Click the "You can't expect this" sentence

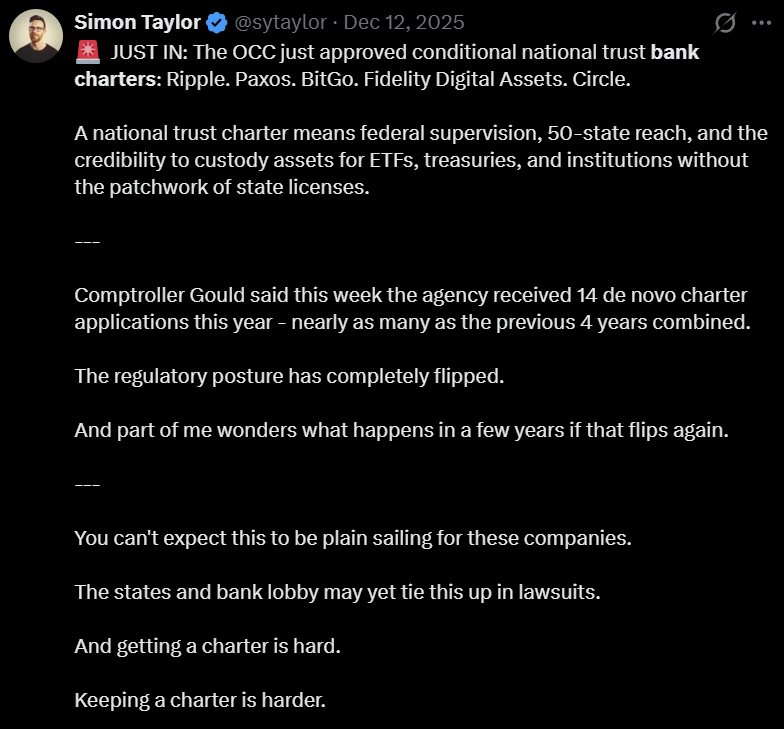[353, 537]
